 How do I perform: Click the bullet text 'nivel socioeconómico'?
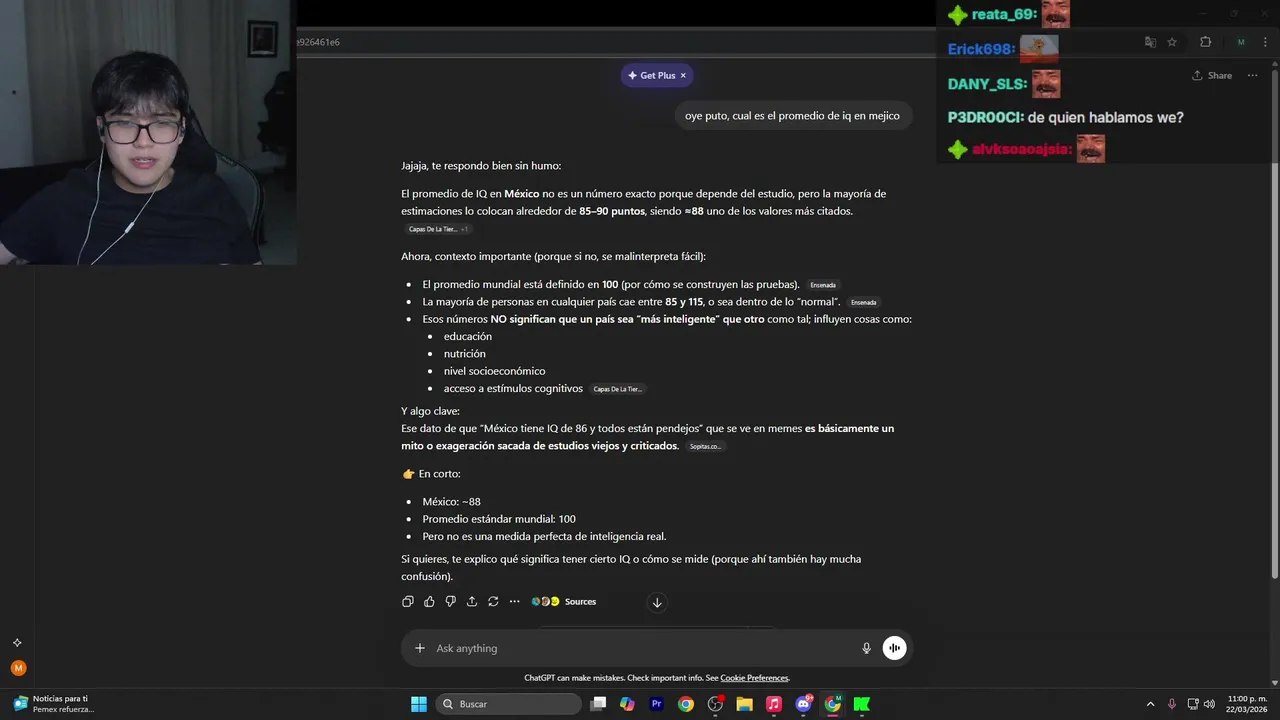pos(494,371)
